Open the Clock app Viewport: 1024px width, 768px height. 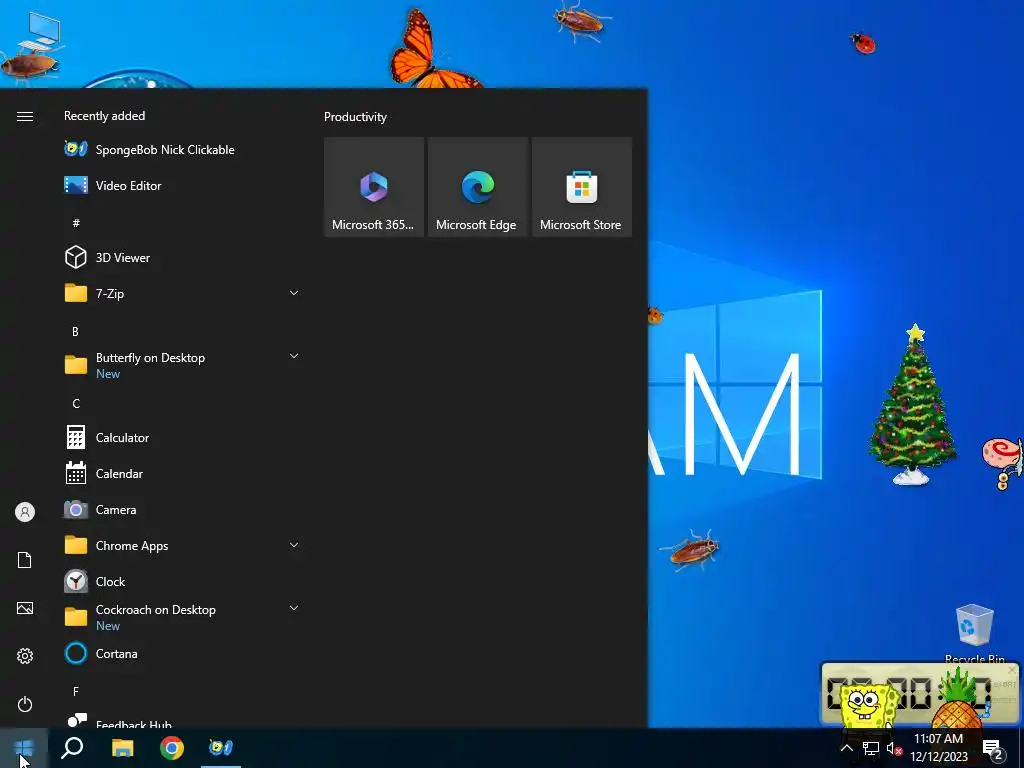coord(182,581)
